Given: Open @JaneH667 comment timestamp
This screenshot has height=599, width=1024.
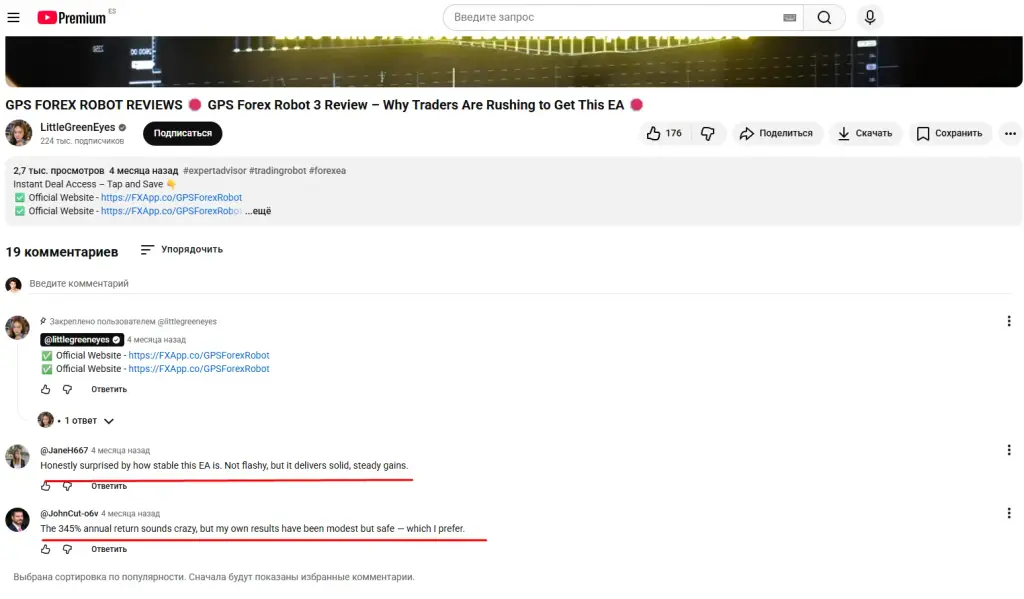Looking at the screenshot, I should [121, 450].
